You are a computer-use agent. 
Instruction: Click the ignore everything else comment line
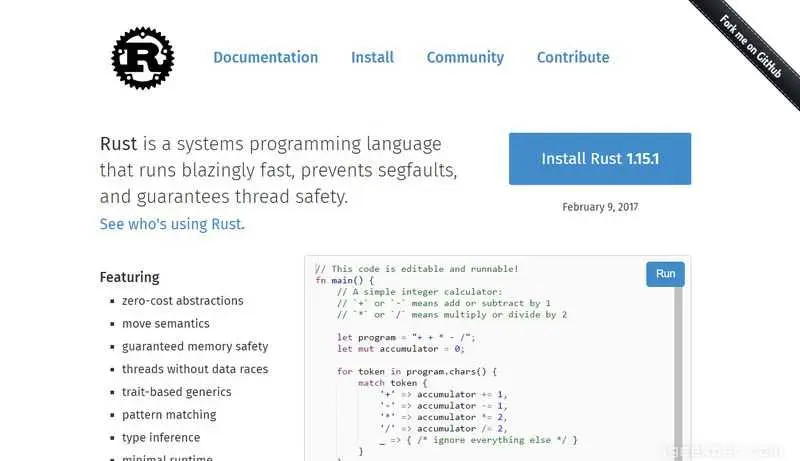coord(479,440)
